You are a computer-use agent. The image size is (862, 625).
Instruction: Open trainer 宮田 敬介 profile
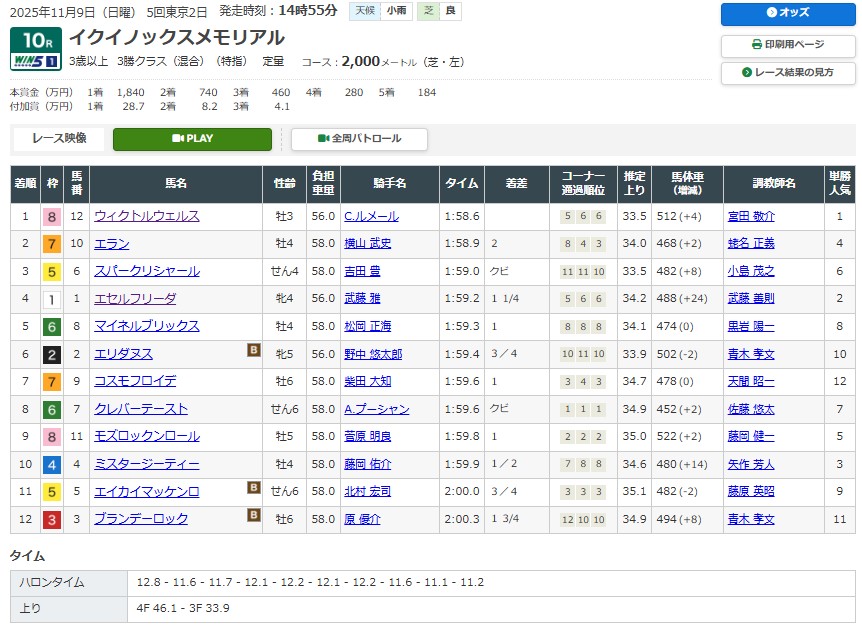[x=751, y=216]
